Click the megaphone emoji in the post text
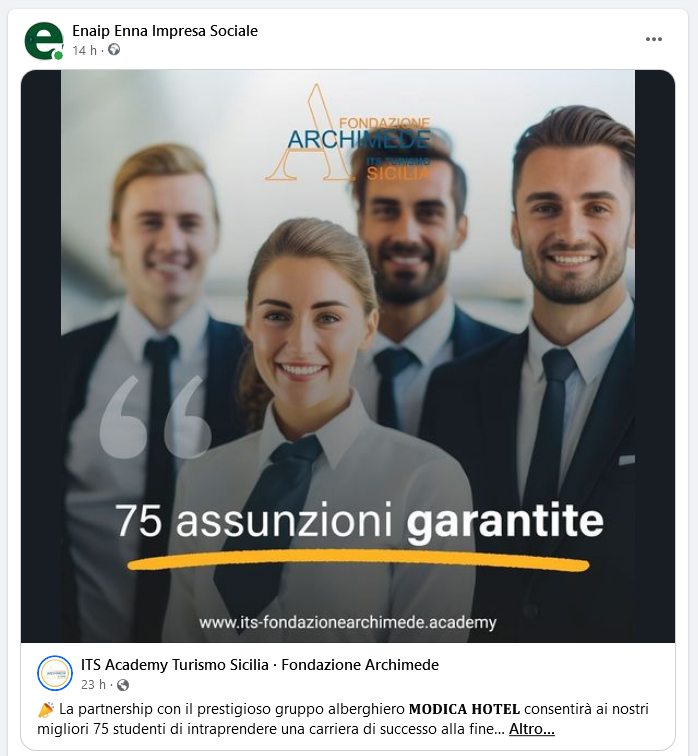Viewport: 698px width, 756px height. click(x=46, y=710)
